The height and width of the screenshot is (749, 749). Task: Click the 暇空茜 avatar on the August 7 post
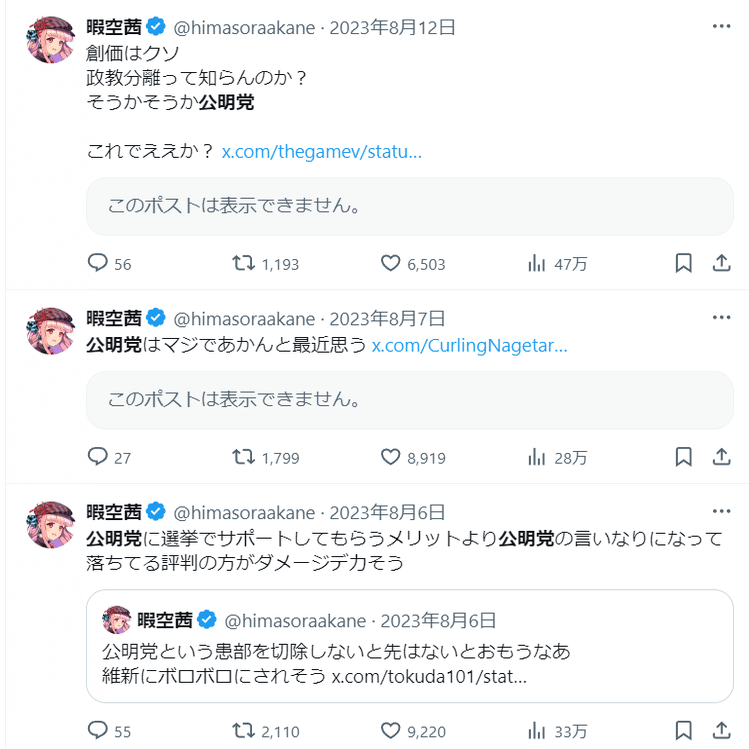(51, 332)
